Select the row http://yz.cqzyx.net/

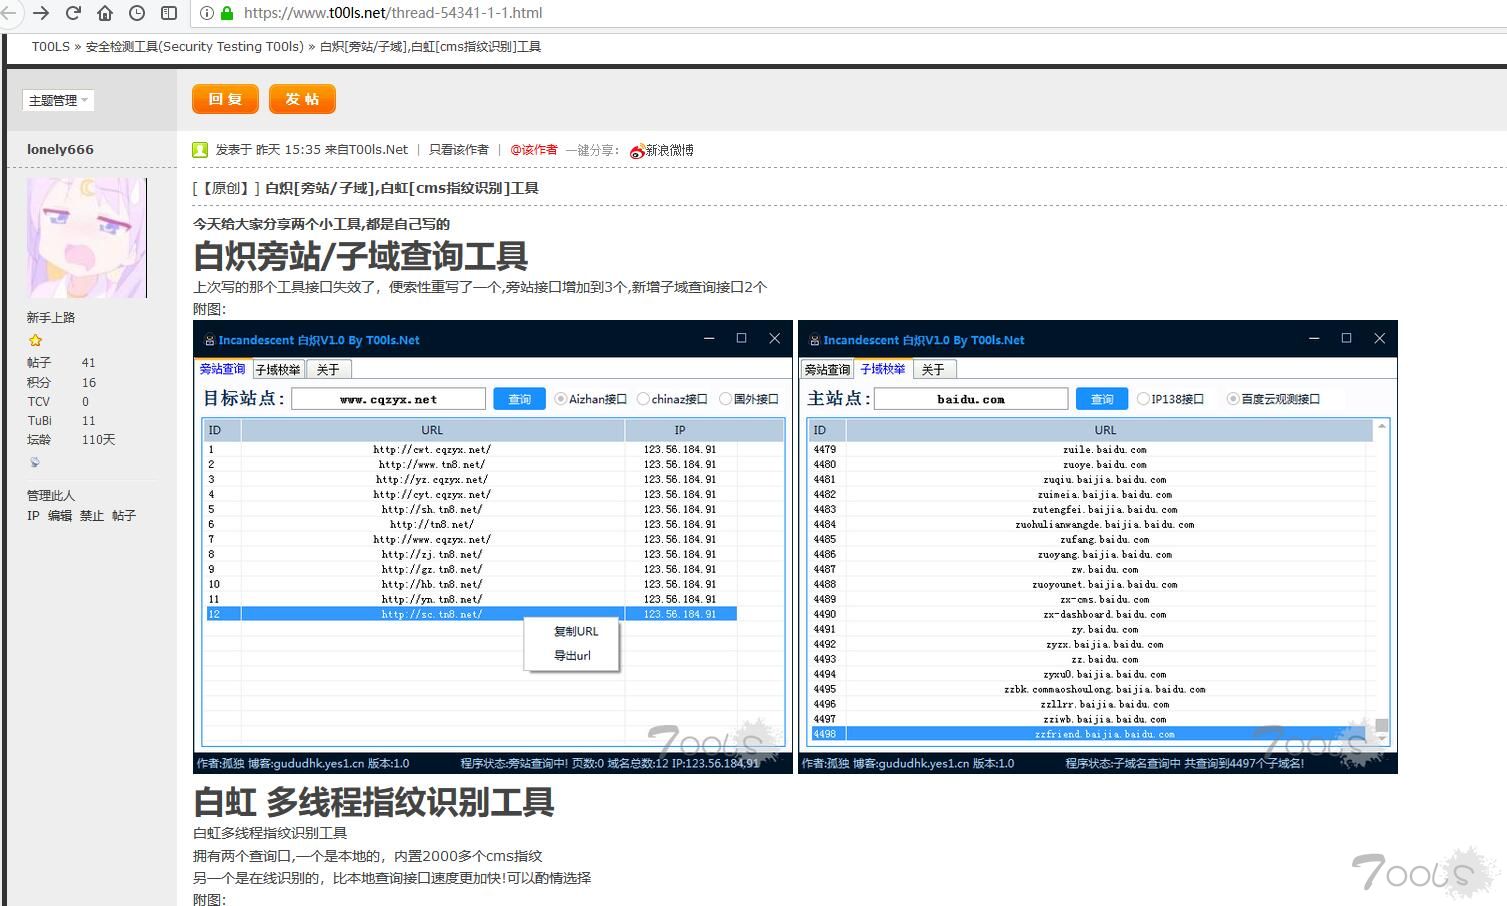click(x=471, y=479)
